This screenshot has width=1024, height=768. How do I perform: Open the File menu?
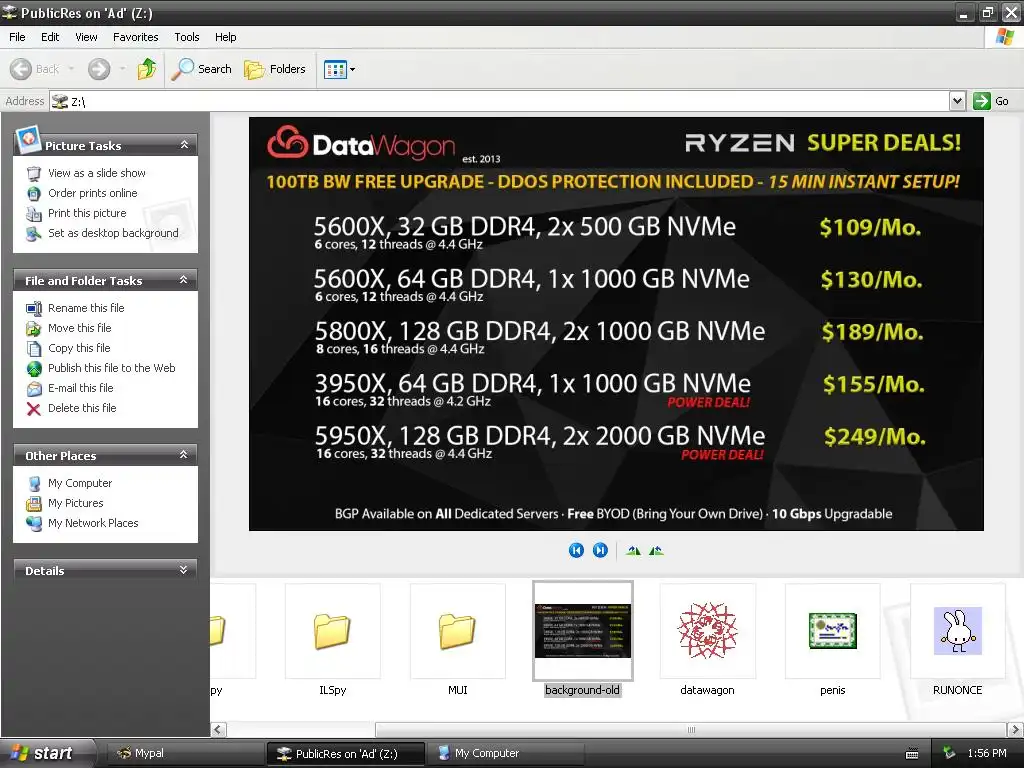(17, 37)
